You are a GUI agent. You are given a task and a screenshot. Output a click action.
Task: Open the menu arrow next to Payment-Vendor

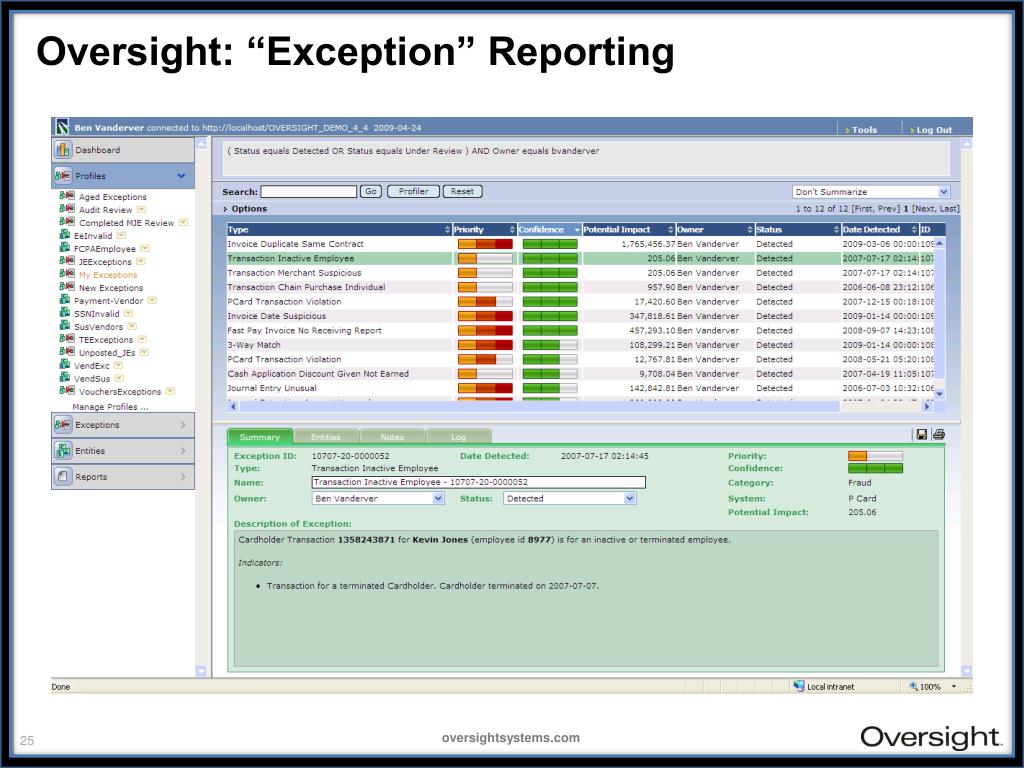coord(152,300)
